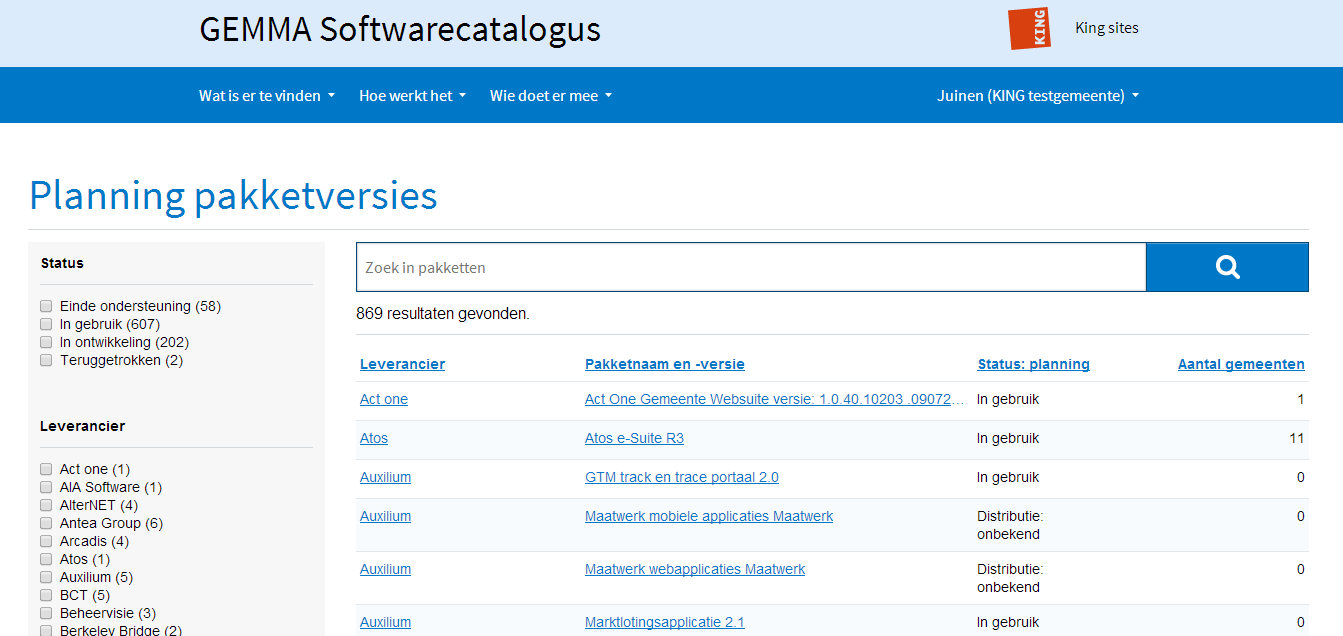Click Auxilium link in Marktlotingsapplicatie row
Screen dimensions: 1343x636
point(385,622)
